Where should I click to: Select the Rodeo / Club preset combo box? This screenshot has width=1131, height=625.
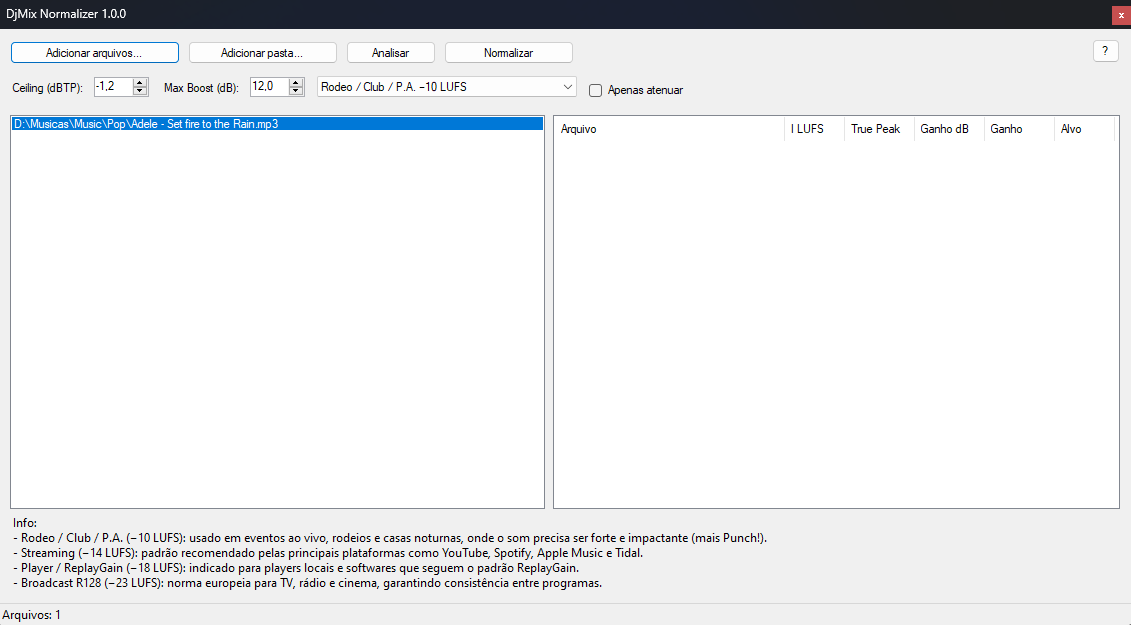(x=440, y=87)
